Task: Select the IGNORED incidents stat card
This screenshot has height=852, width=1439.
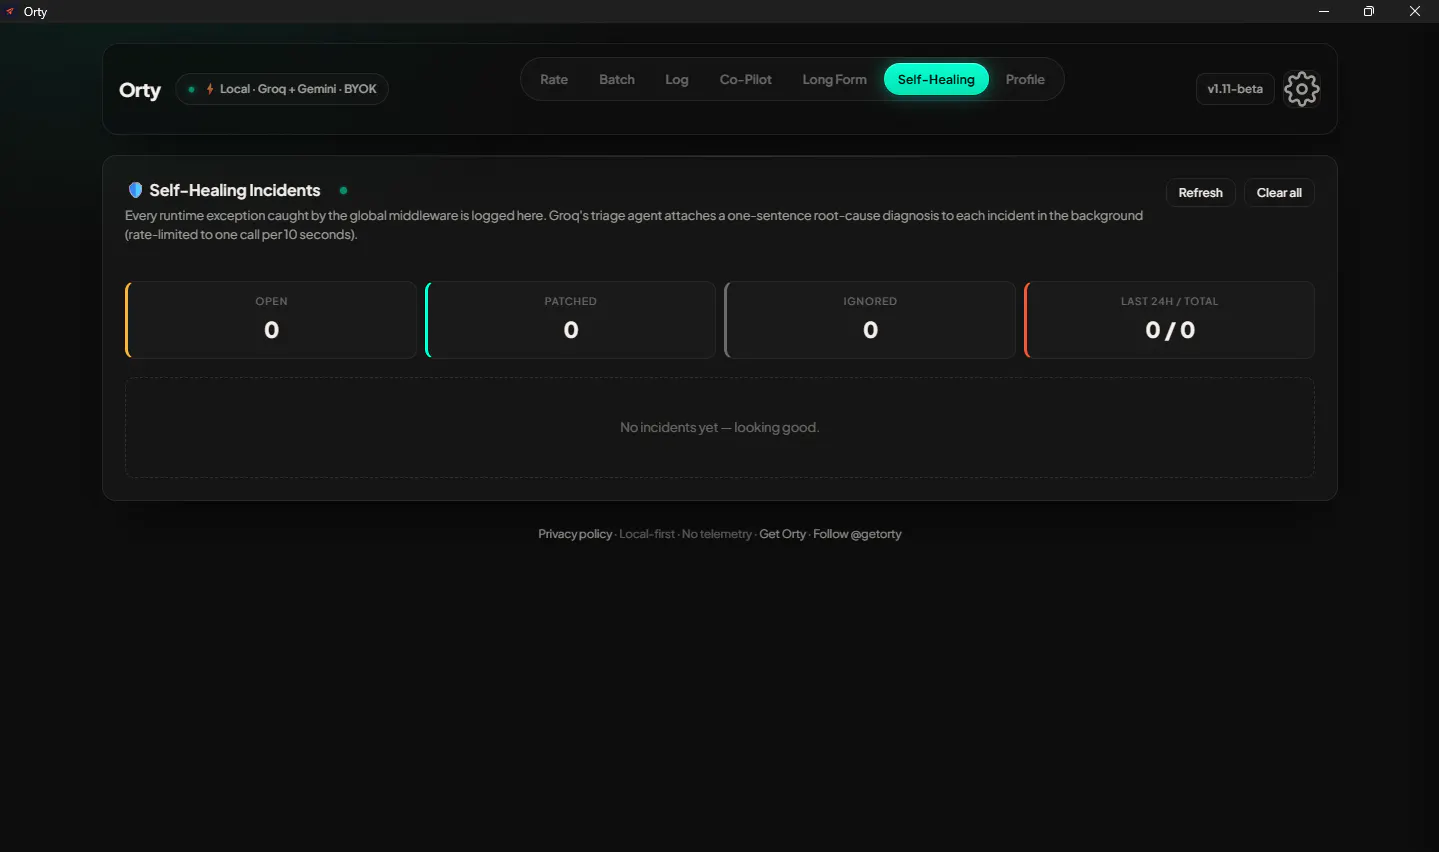Action: click(x=870, y=320)
